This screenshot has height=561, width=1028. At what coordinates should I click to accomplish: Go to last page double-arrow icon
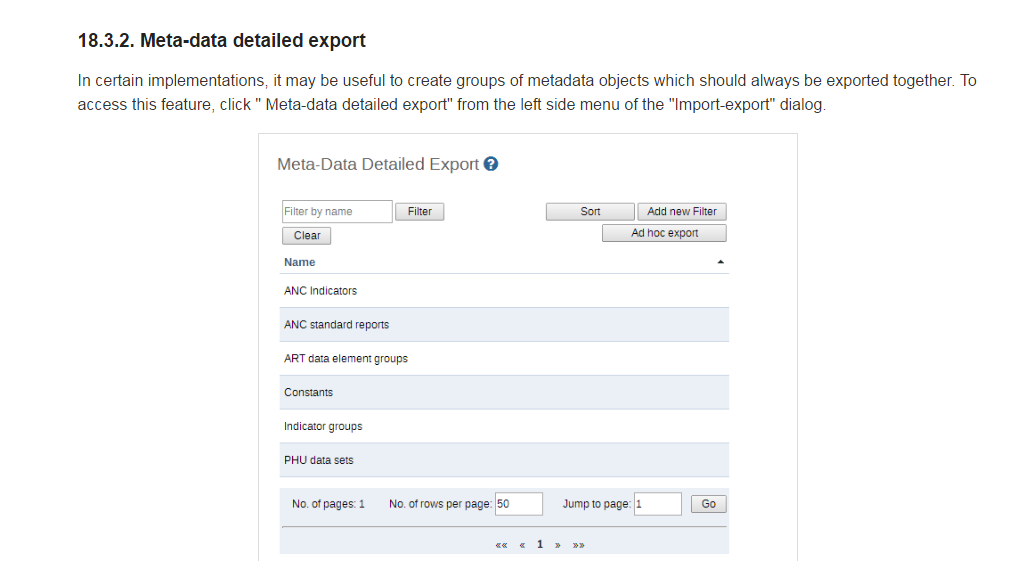578,545
